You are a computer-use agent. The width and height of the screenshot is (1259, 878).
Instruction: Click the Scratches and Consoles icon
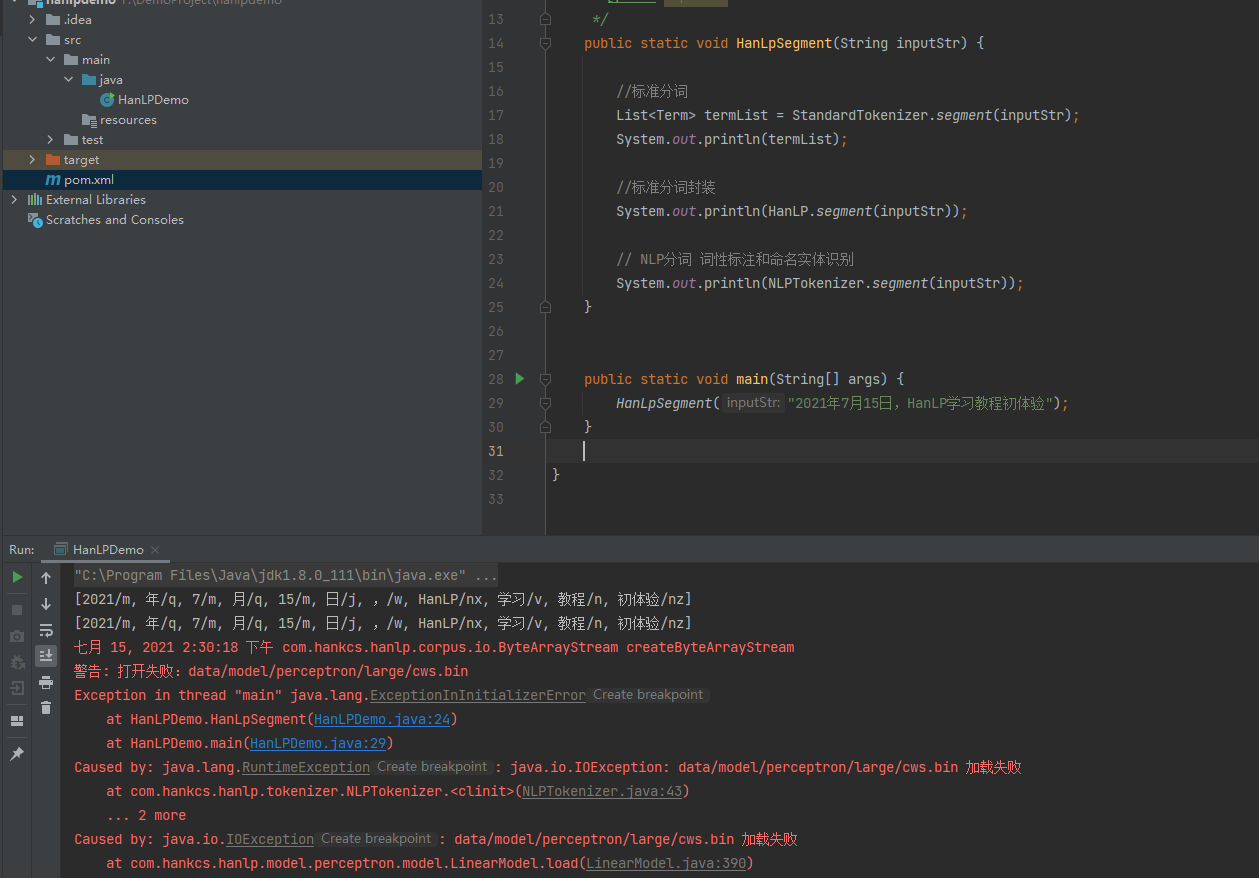pyautogui.click(x=35, y=220)
